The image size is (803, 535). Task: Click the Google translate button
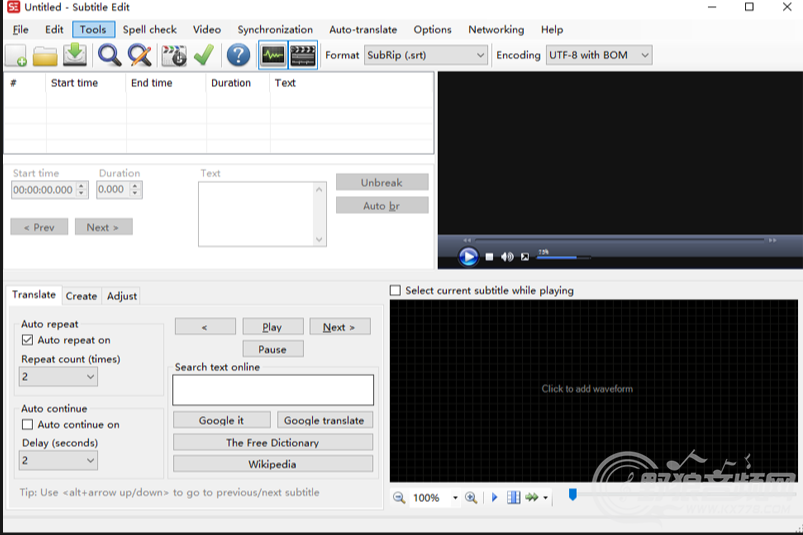324,420
